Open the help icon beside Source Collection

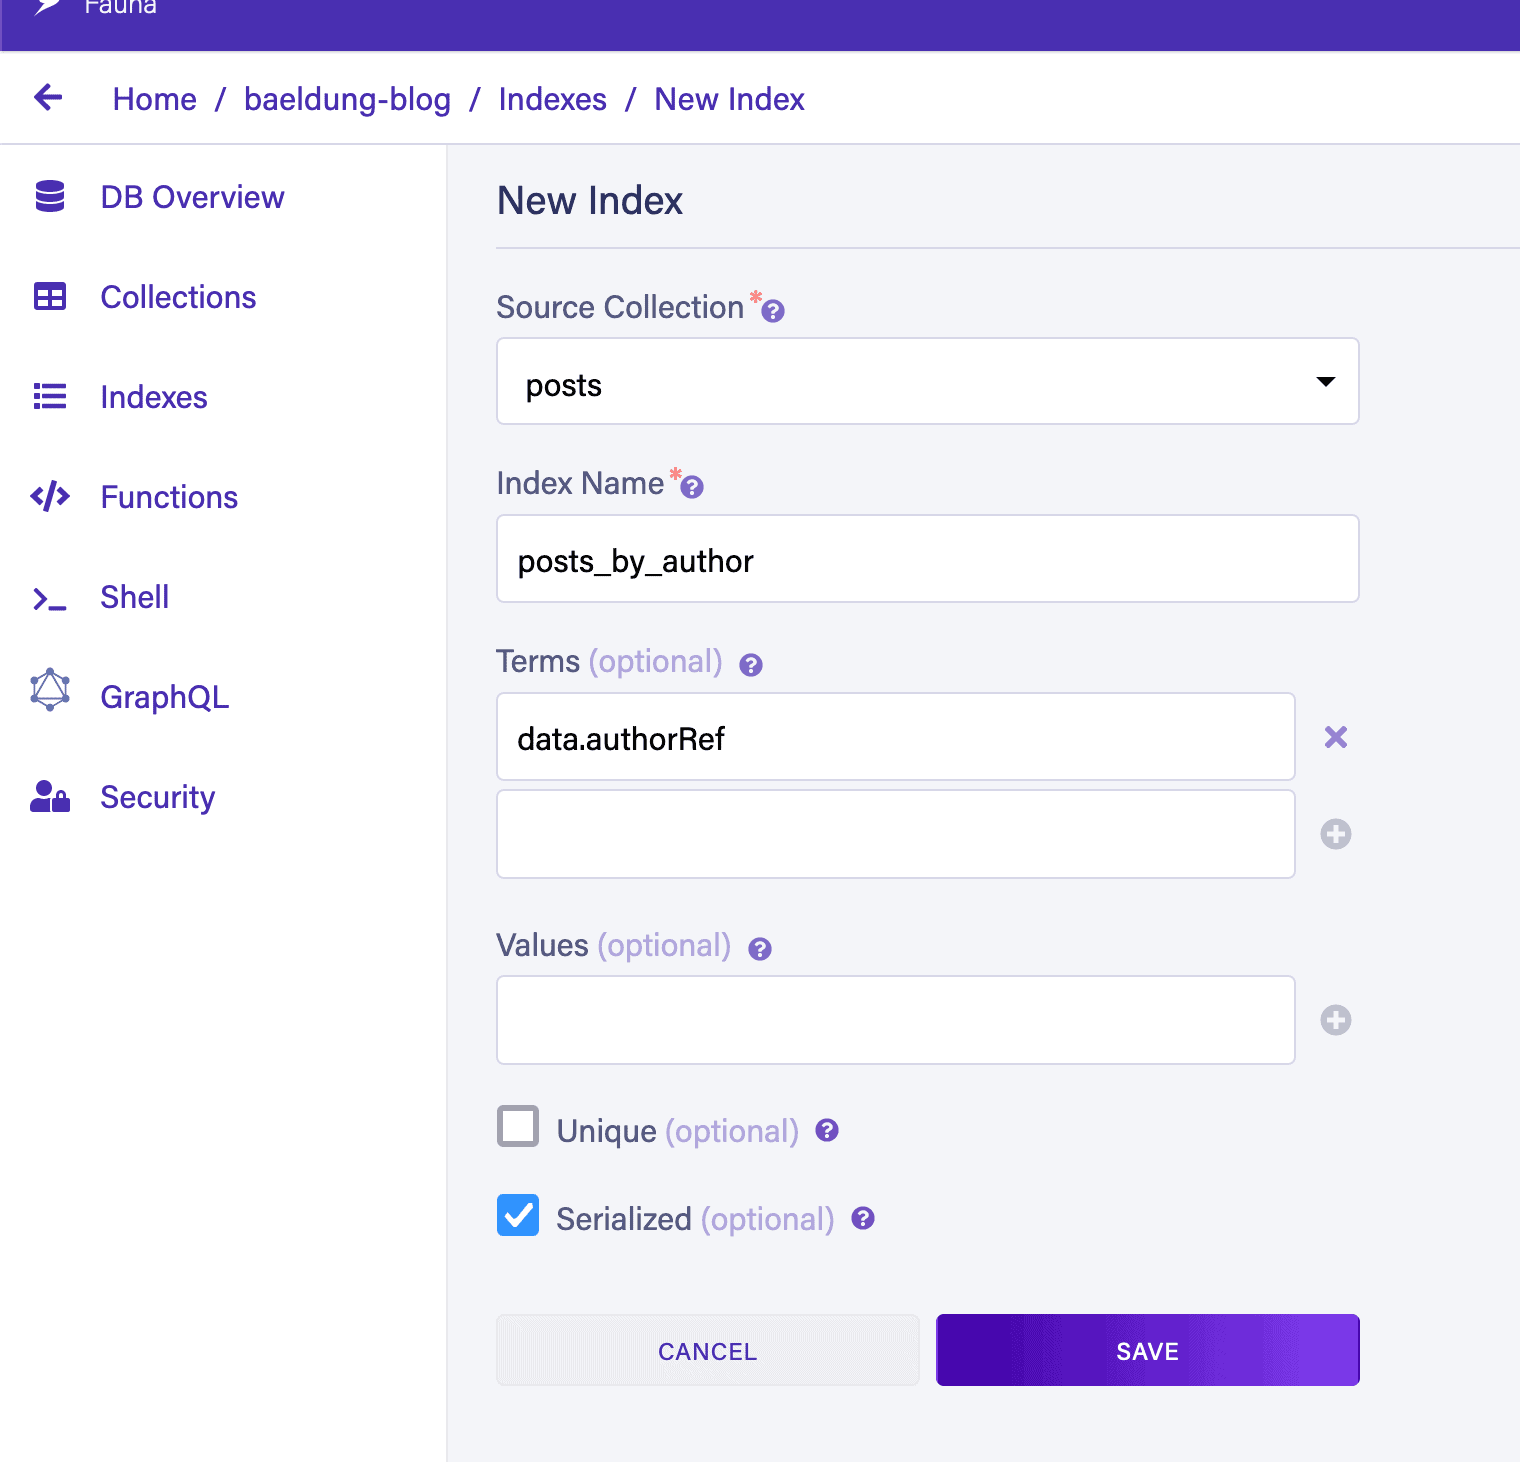773,311
